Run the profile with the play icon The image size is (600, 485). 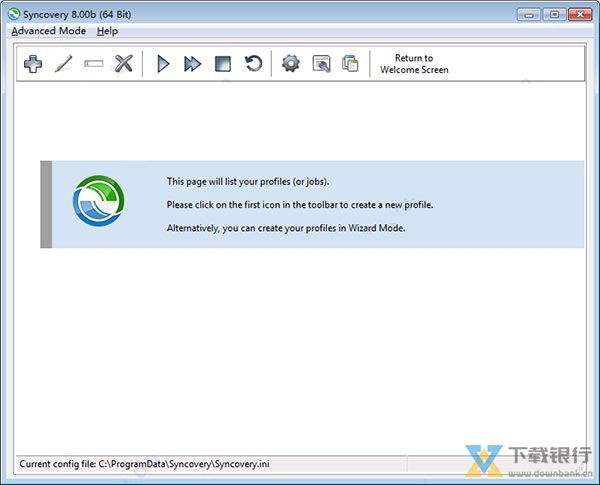[163, 64]
